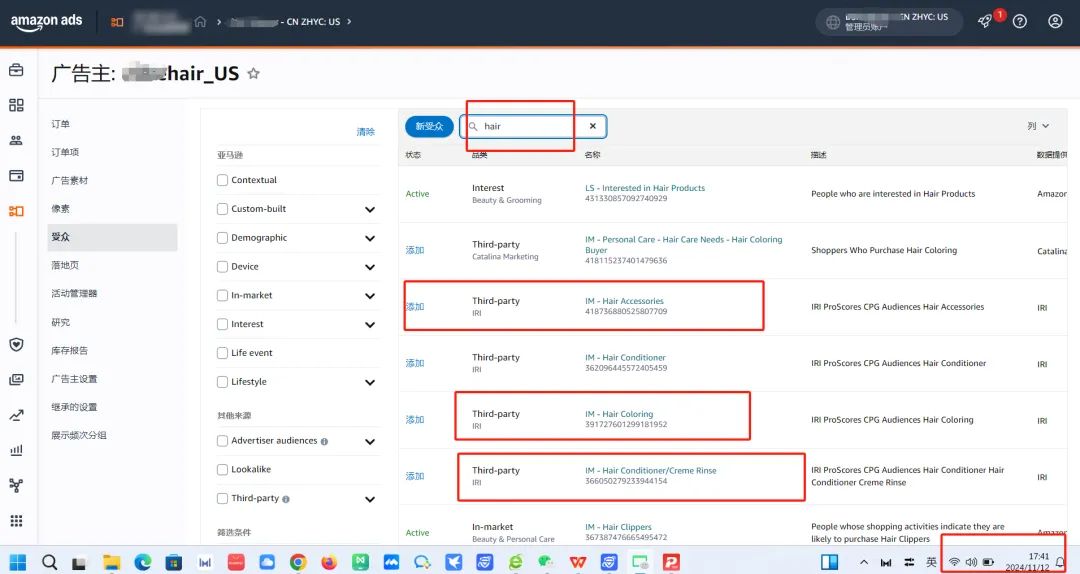Check the Device filter checkbox
The image size is (1080, 574).
[x=222, y=267]
